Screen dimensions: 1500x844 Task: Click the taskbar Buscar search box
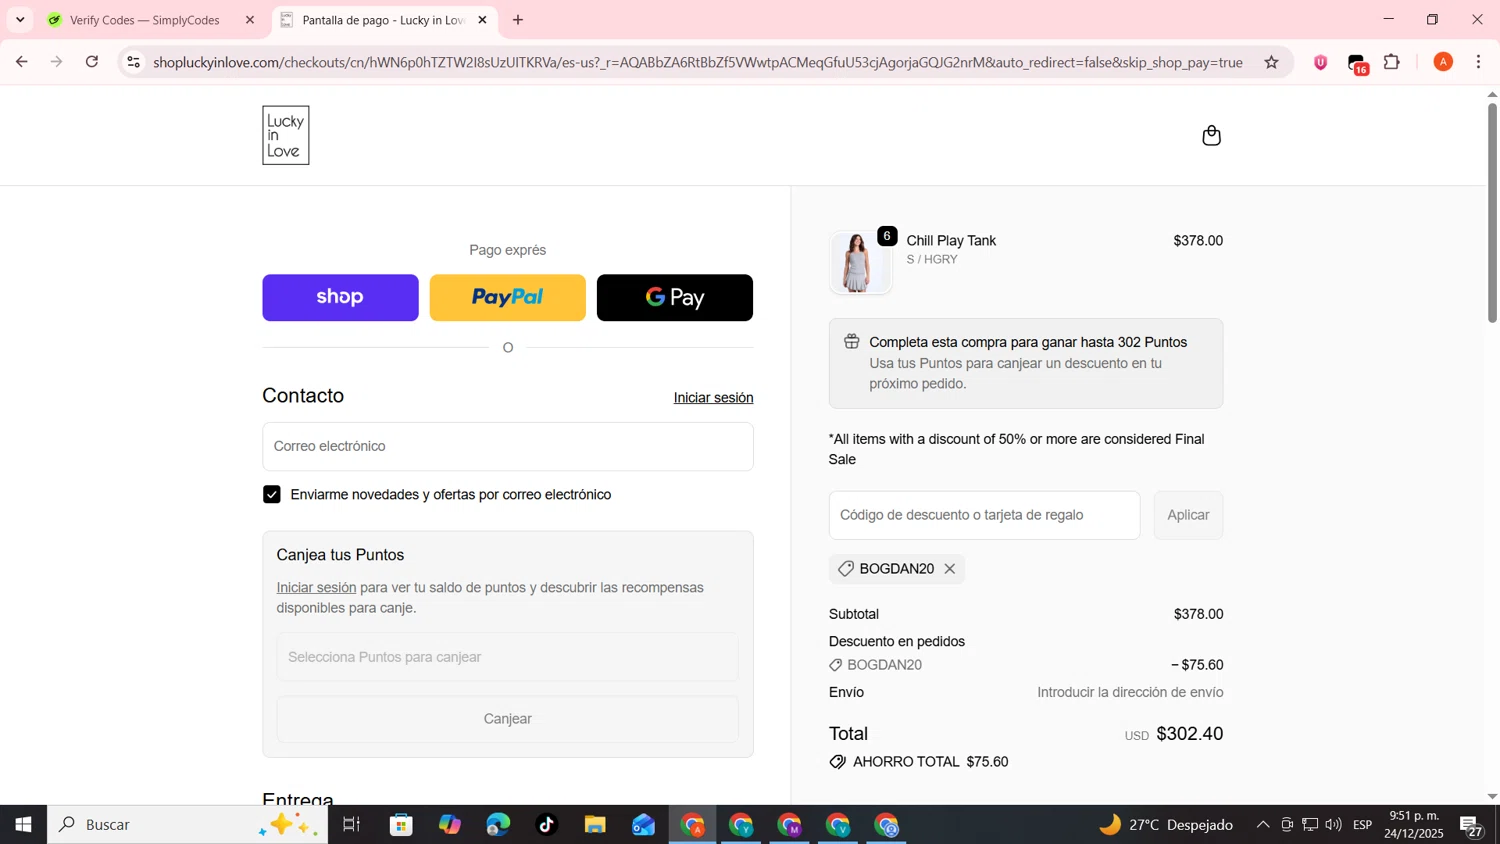coord(187,825)
